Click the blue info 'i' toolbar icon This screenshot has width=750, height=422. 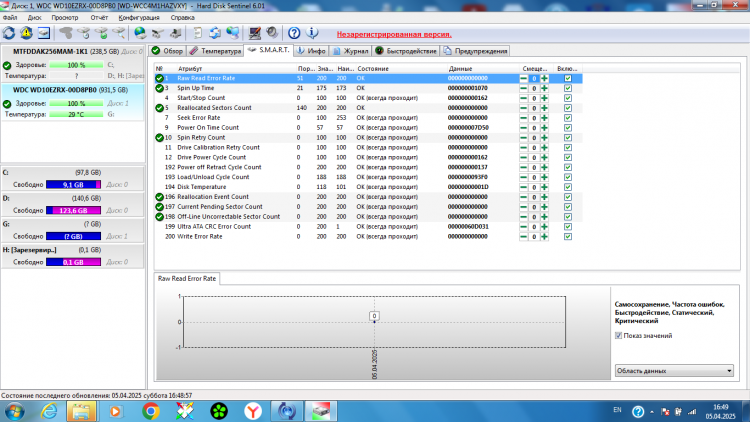[x=312, y=33]
